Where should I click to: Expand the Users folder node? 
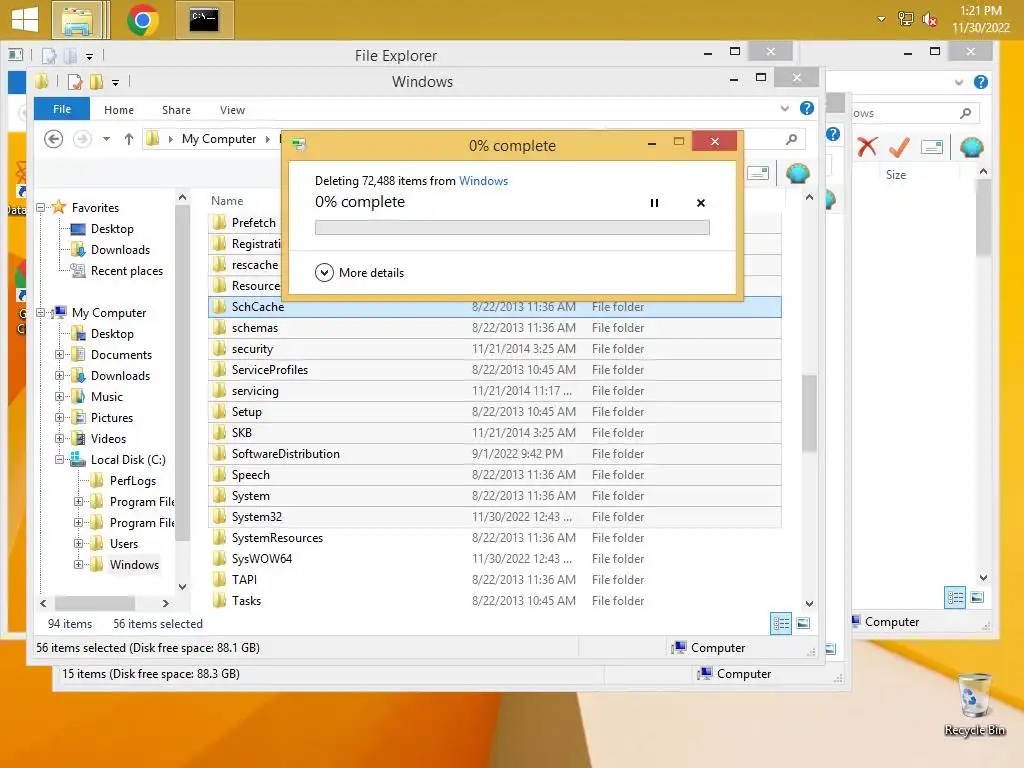pyautogui.click(x=78, y=543)
